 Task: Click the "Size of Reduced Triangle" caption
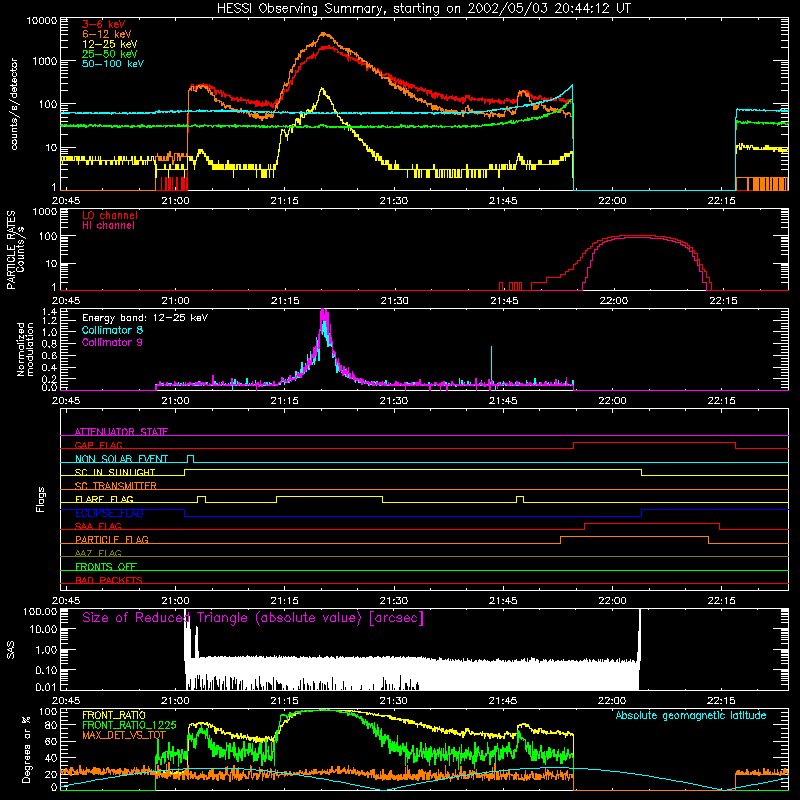[x=253, y=618]
